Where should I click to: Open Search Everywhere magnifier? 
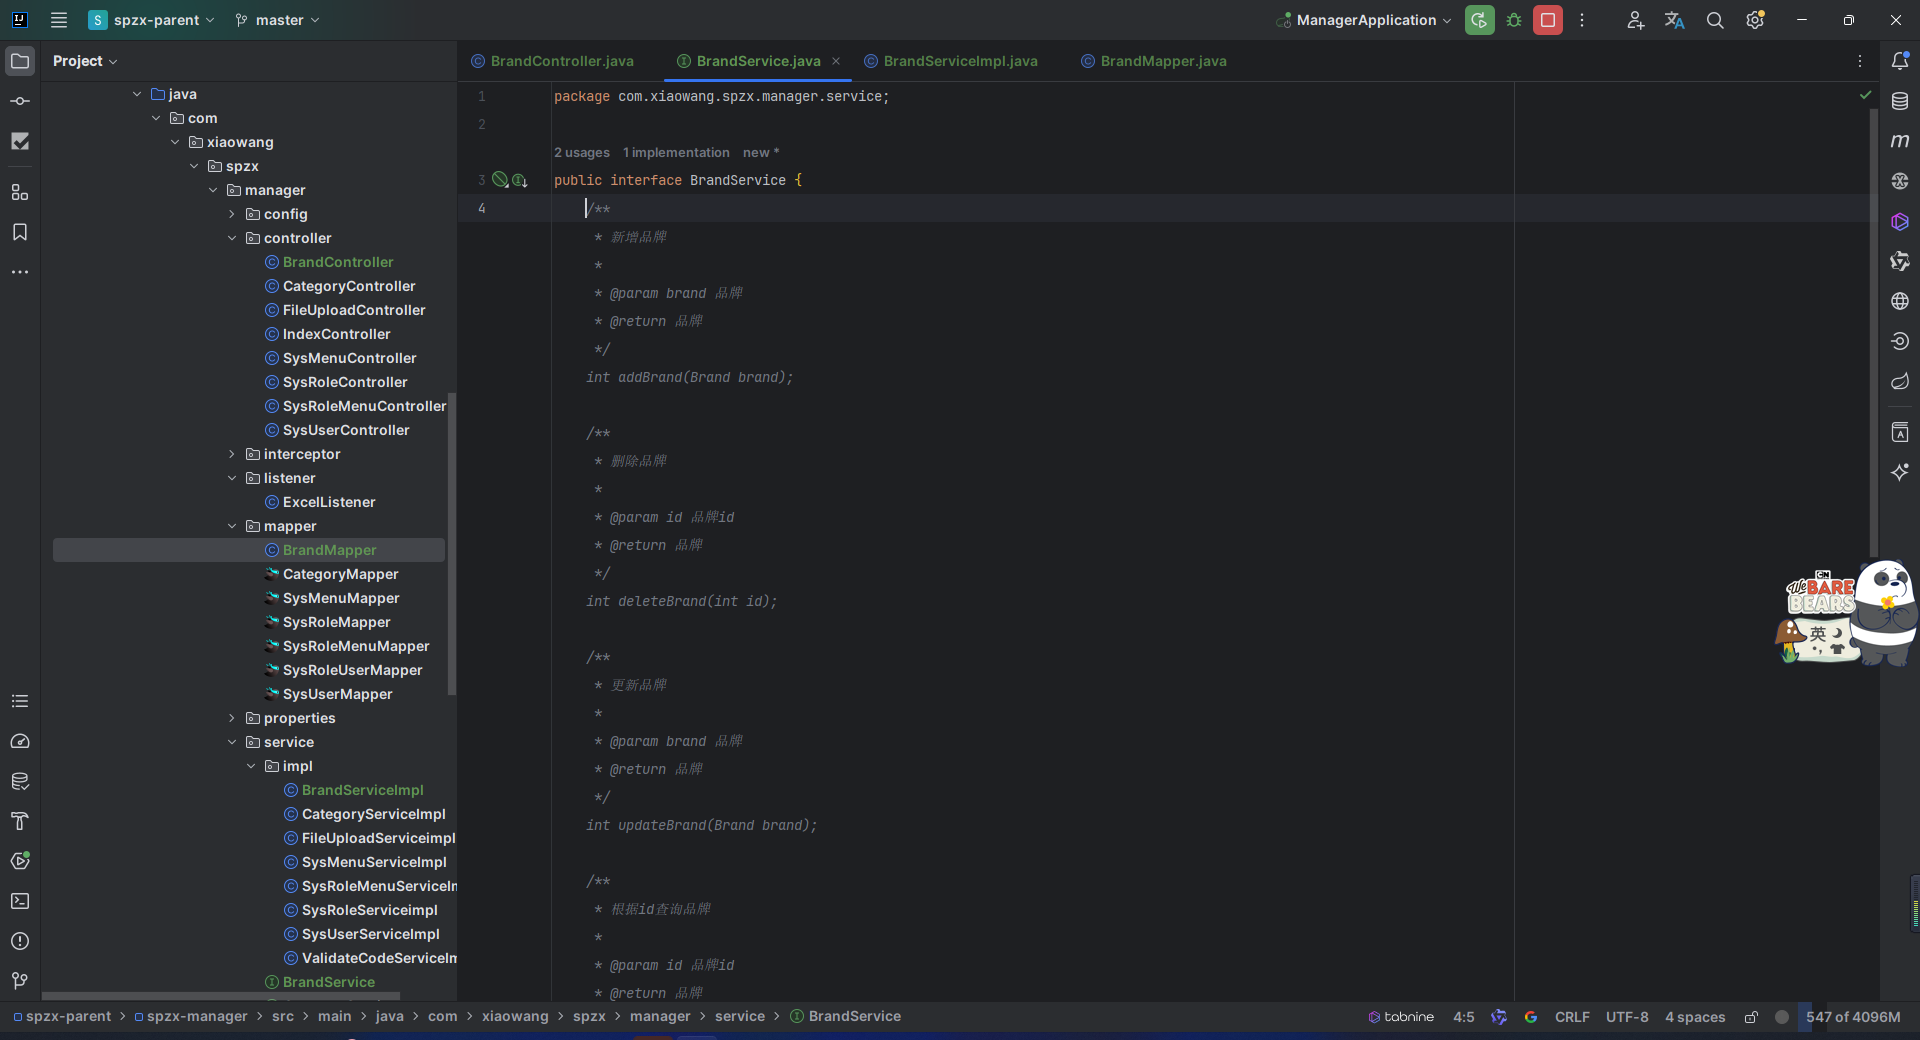point(1715,20)
